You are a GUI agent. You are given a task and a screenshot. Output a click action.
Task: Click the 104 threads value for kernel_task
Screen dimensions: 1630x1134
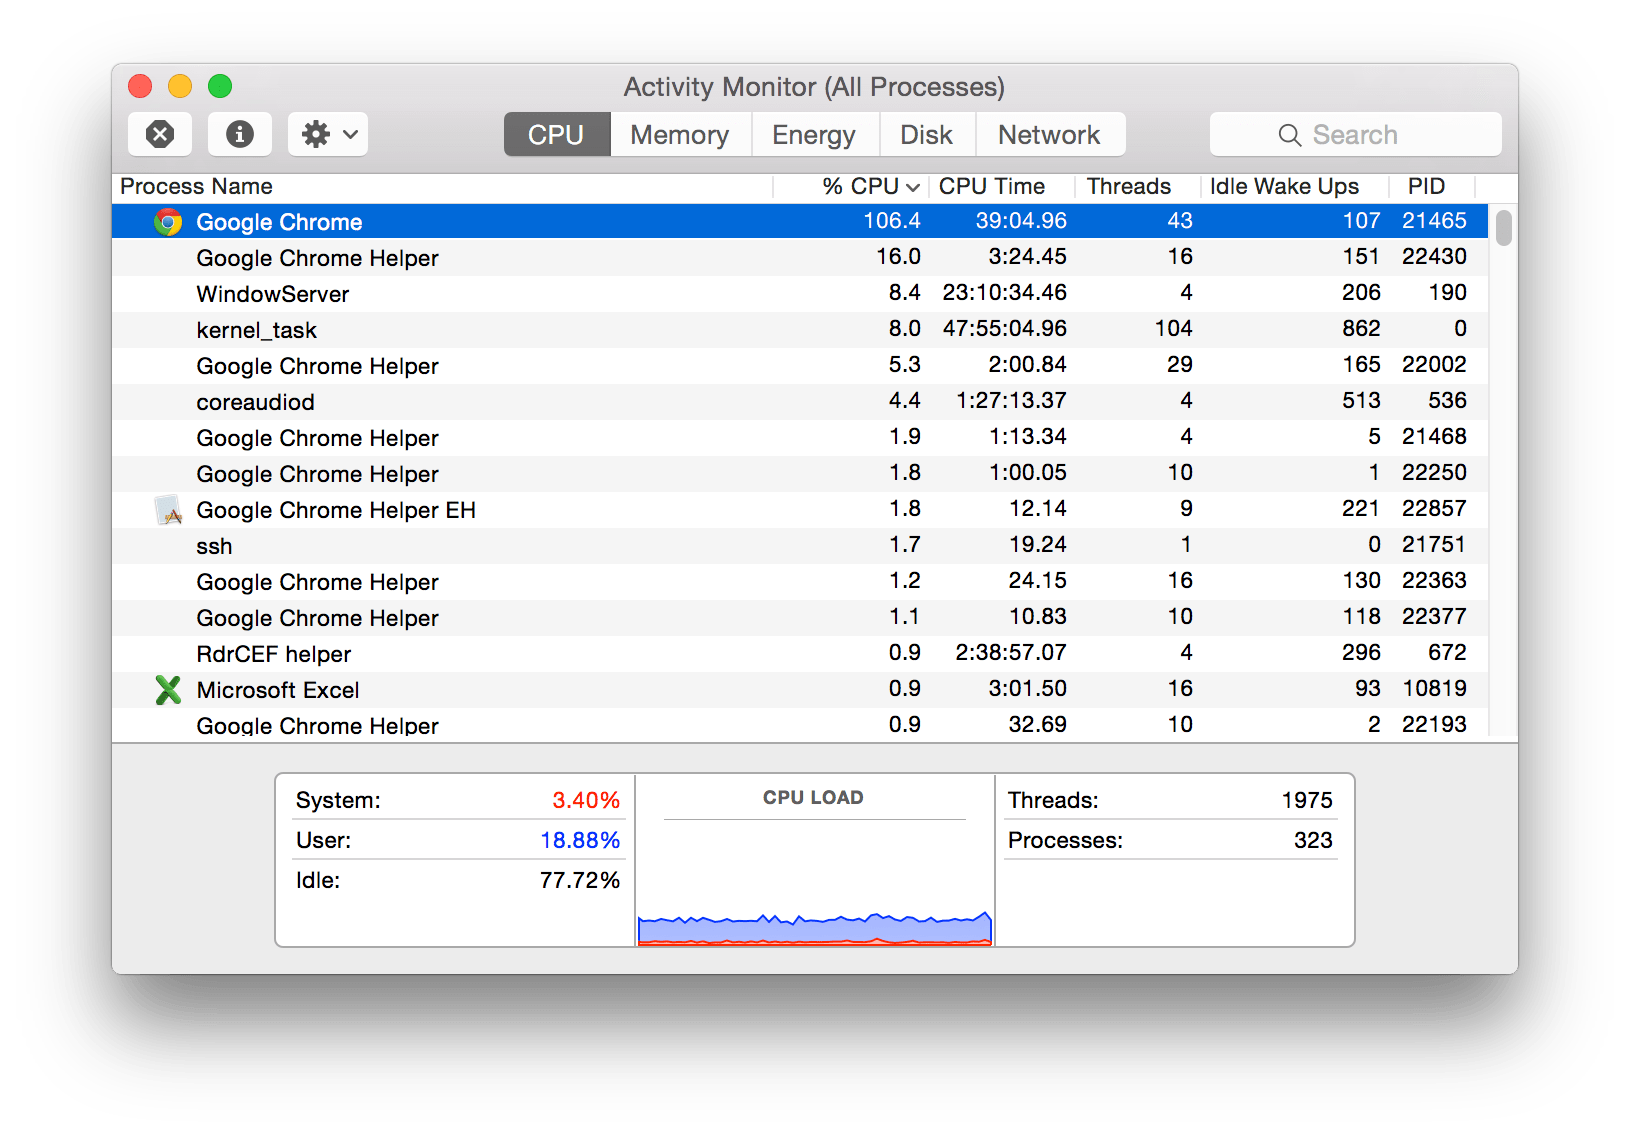pyautogui.click(x=1173, y=329)
